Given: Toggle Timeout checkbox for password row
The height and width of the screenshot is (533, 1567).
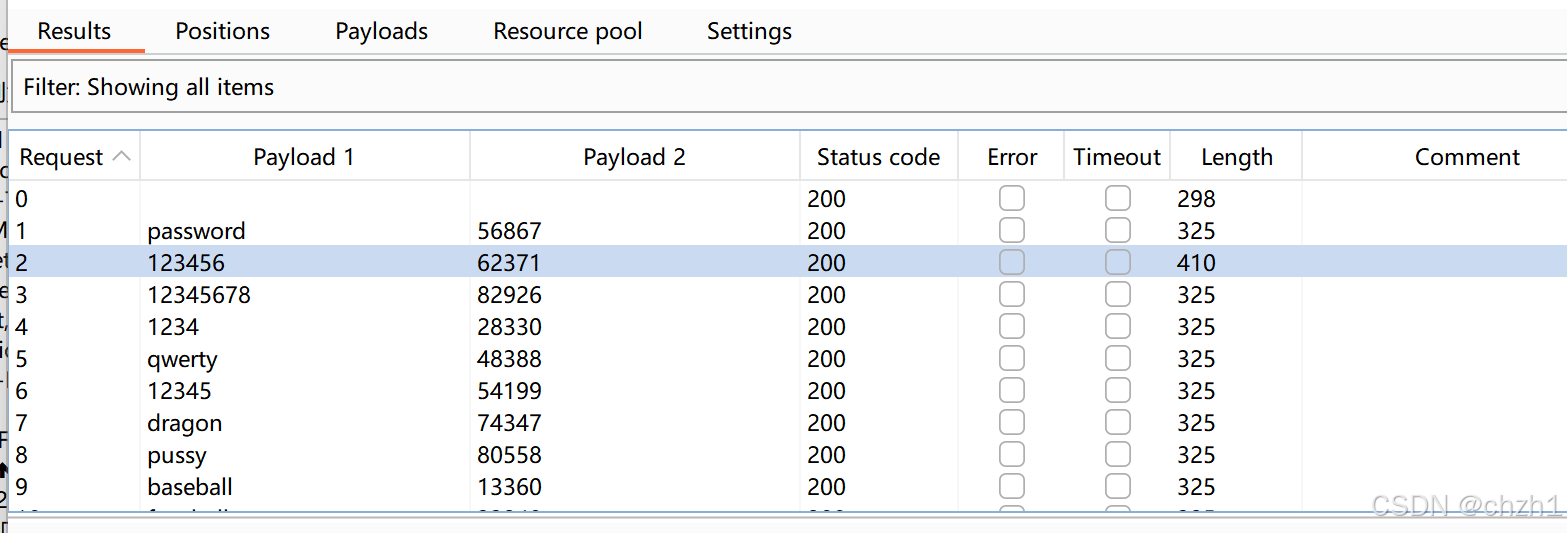Looking at the screenshot, I should [1117, 231].
